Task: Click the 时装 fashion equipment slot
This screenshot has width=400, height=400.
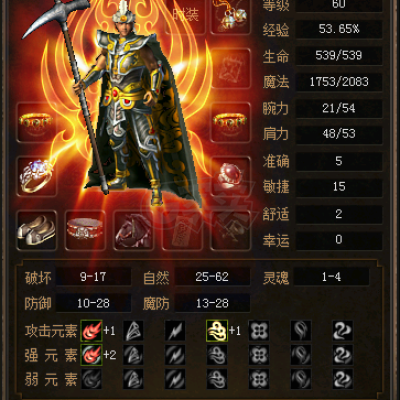Action: [x=185, y=15]
